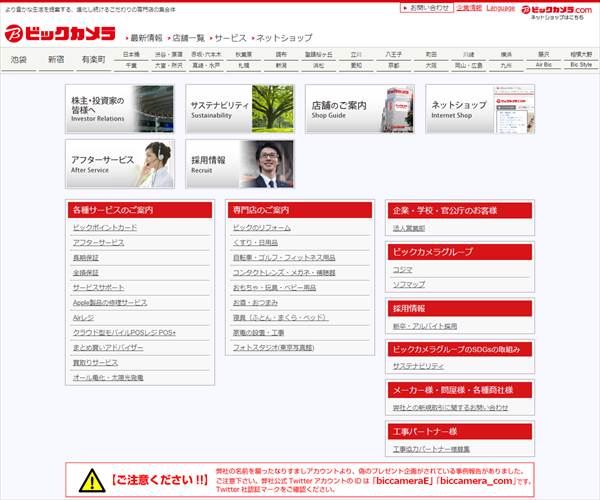Open the ビックカメラ.com net shop logo link
The image size is (600, 500).
point(557,10)
